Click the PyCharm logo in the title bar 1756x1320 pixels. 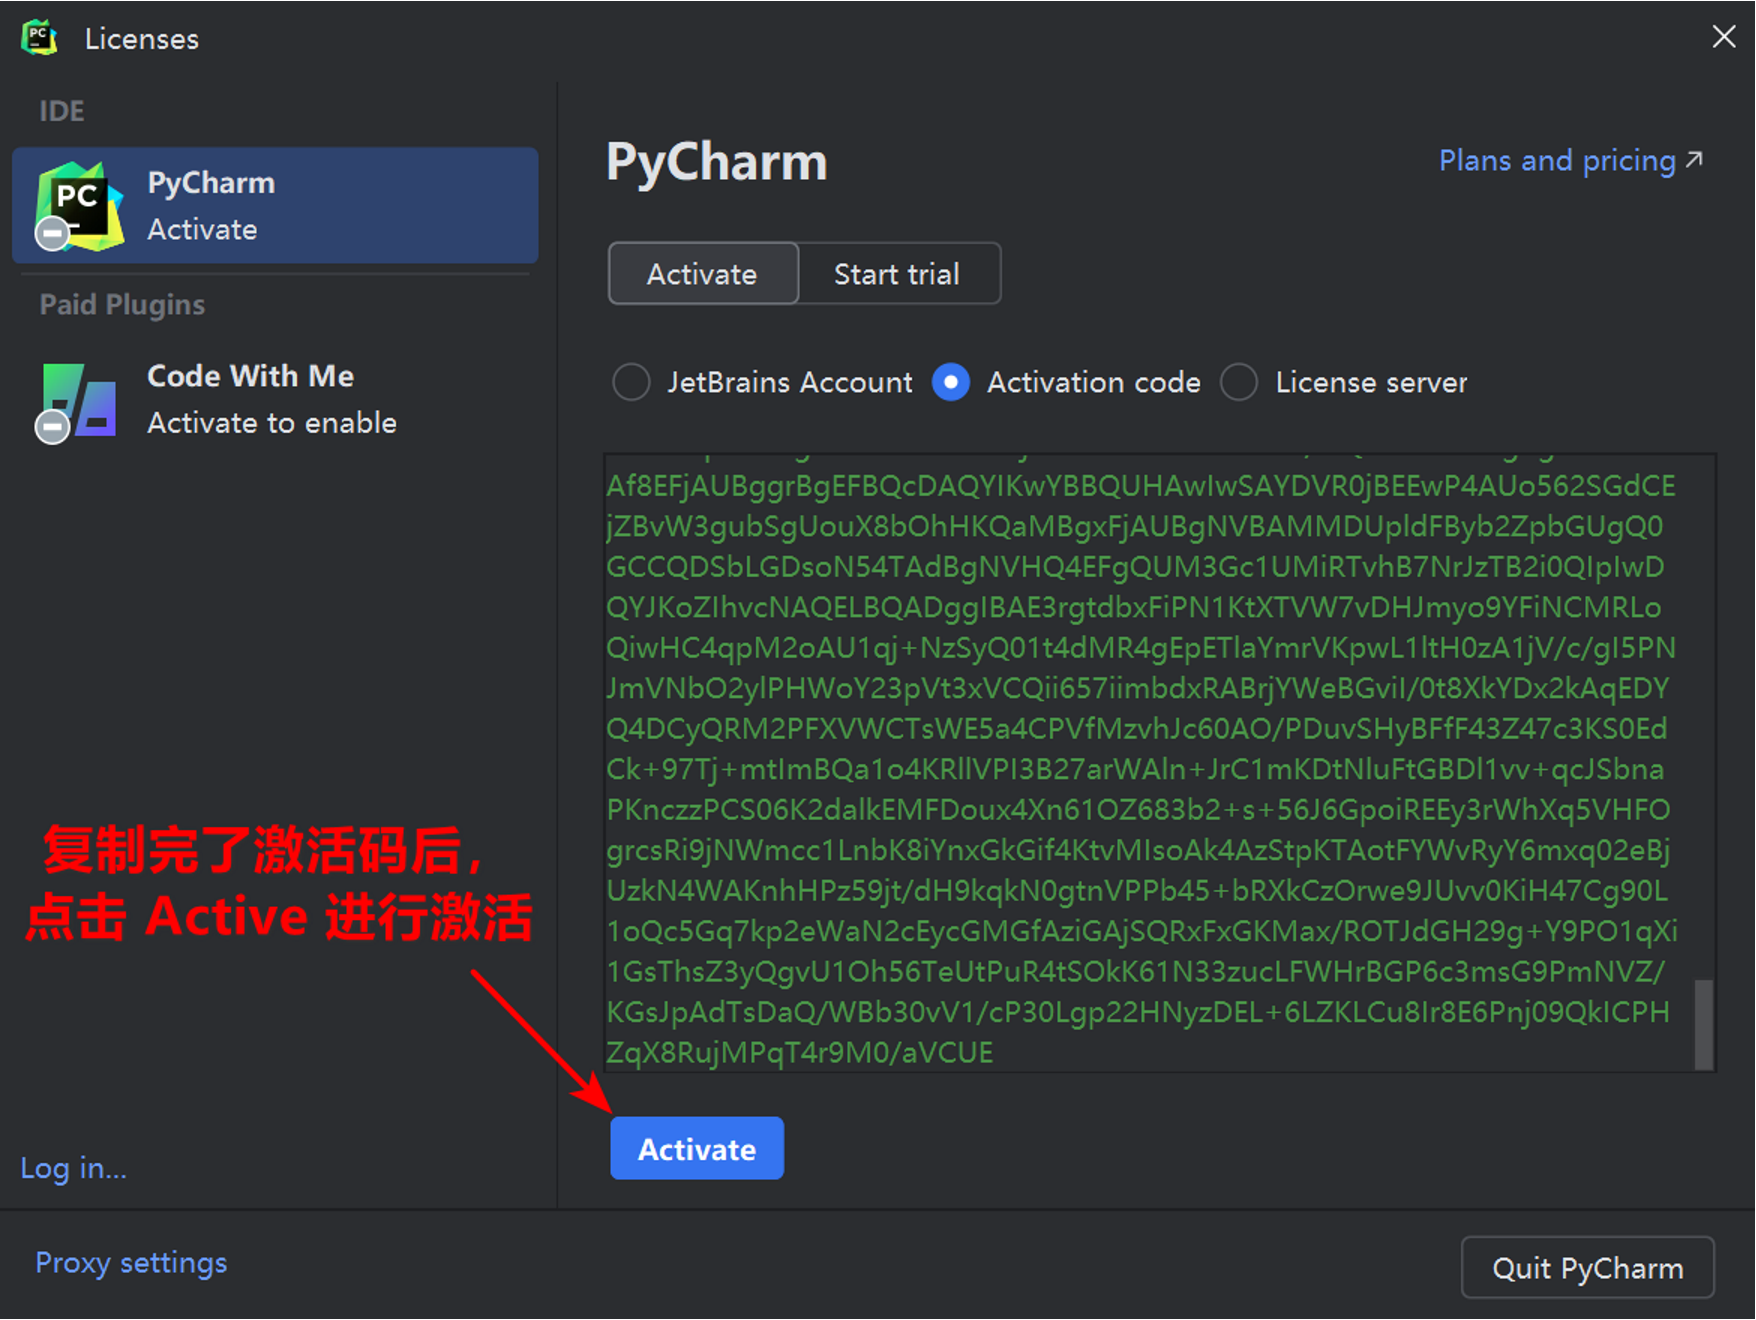click(39, 38)
